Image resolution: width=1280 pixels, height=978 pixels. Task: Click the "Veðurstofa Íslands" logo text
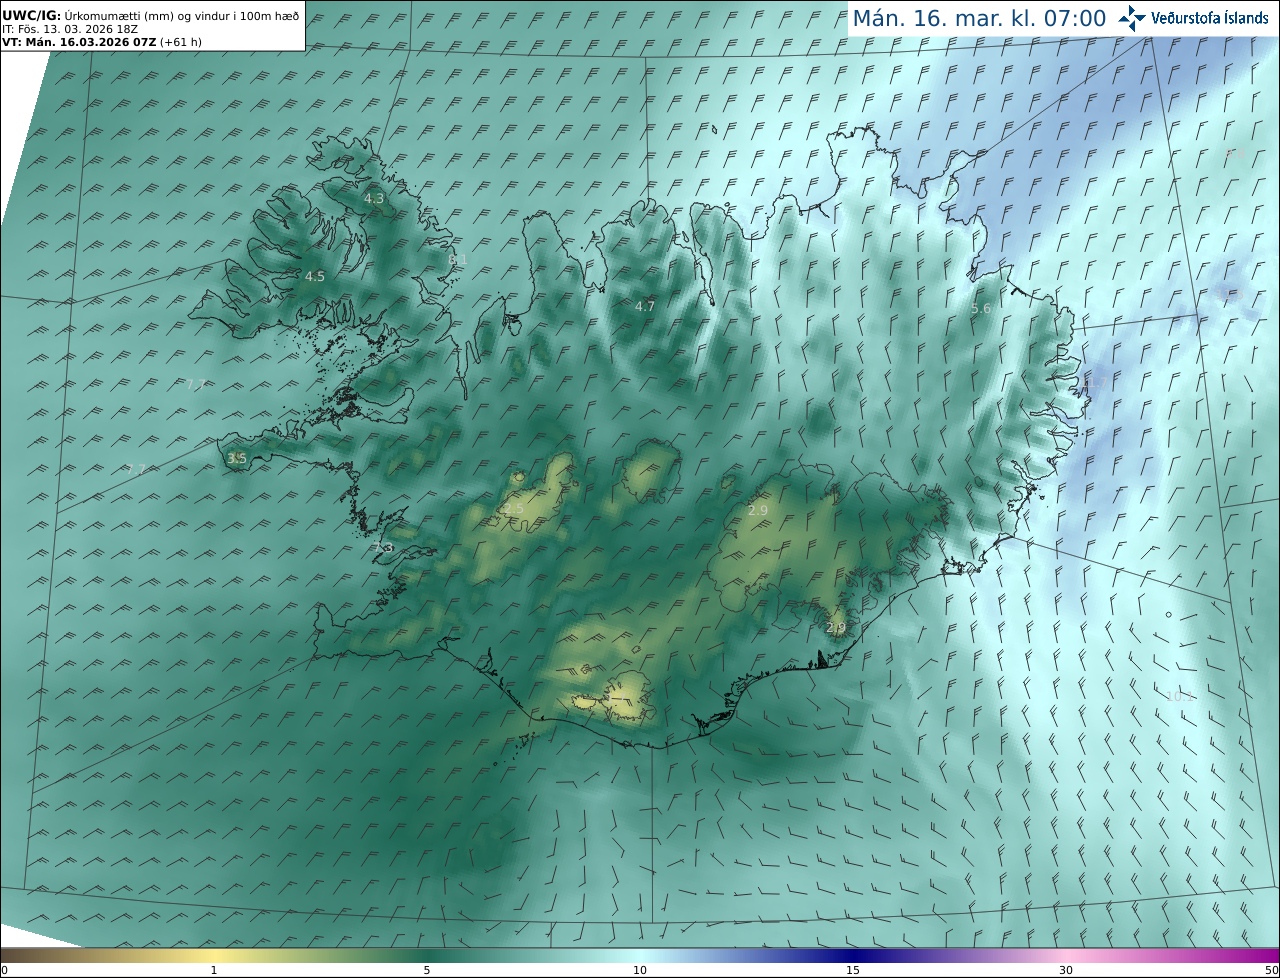pyautogui.click(x=1209, y=18)
